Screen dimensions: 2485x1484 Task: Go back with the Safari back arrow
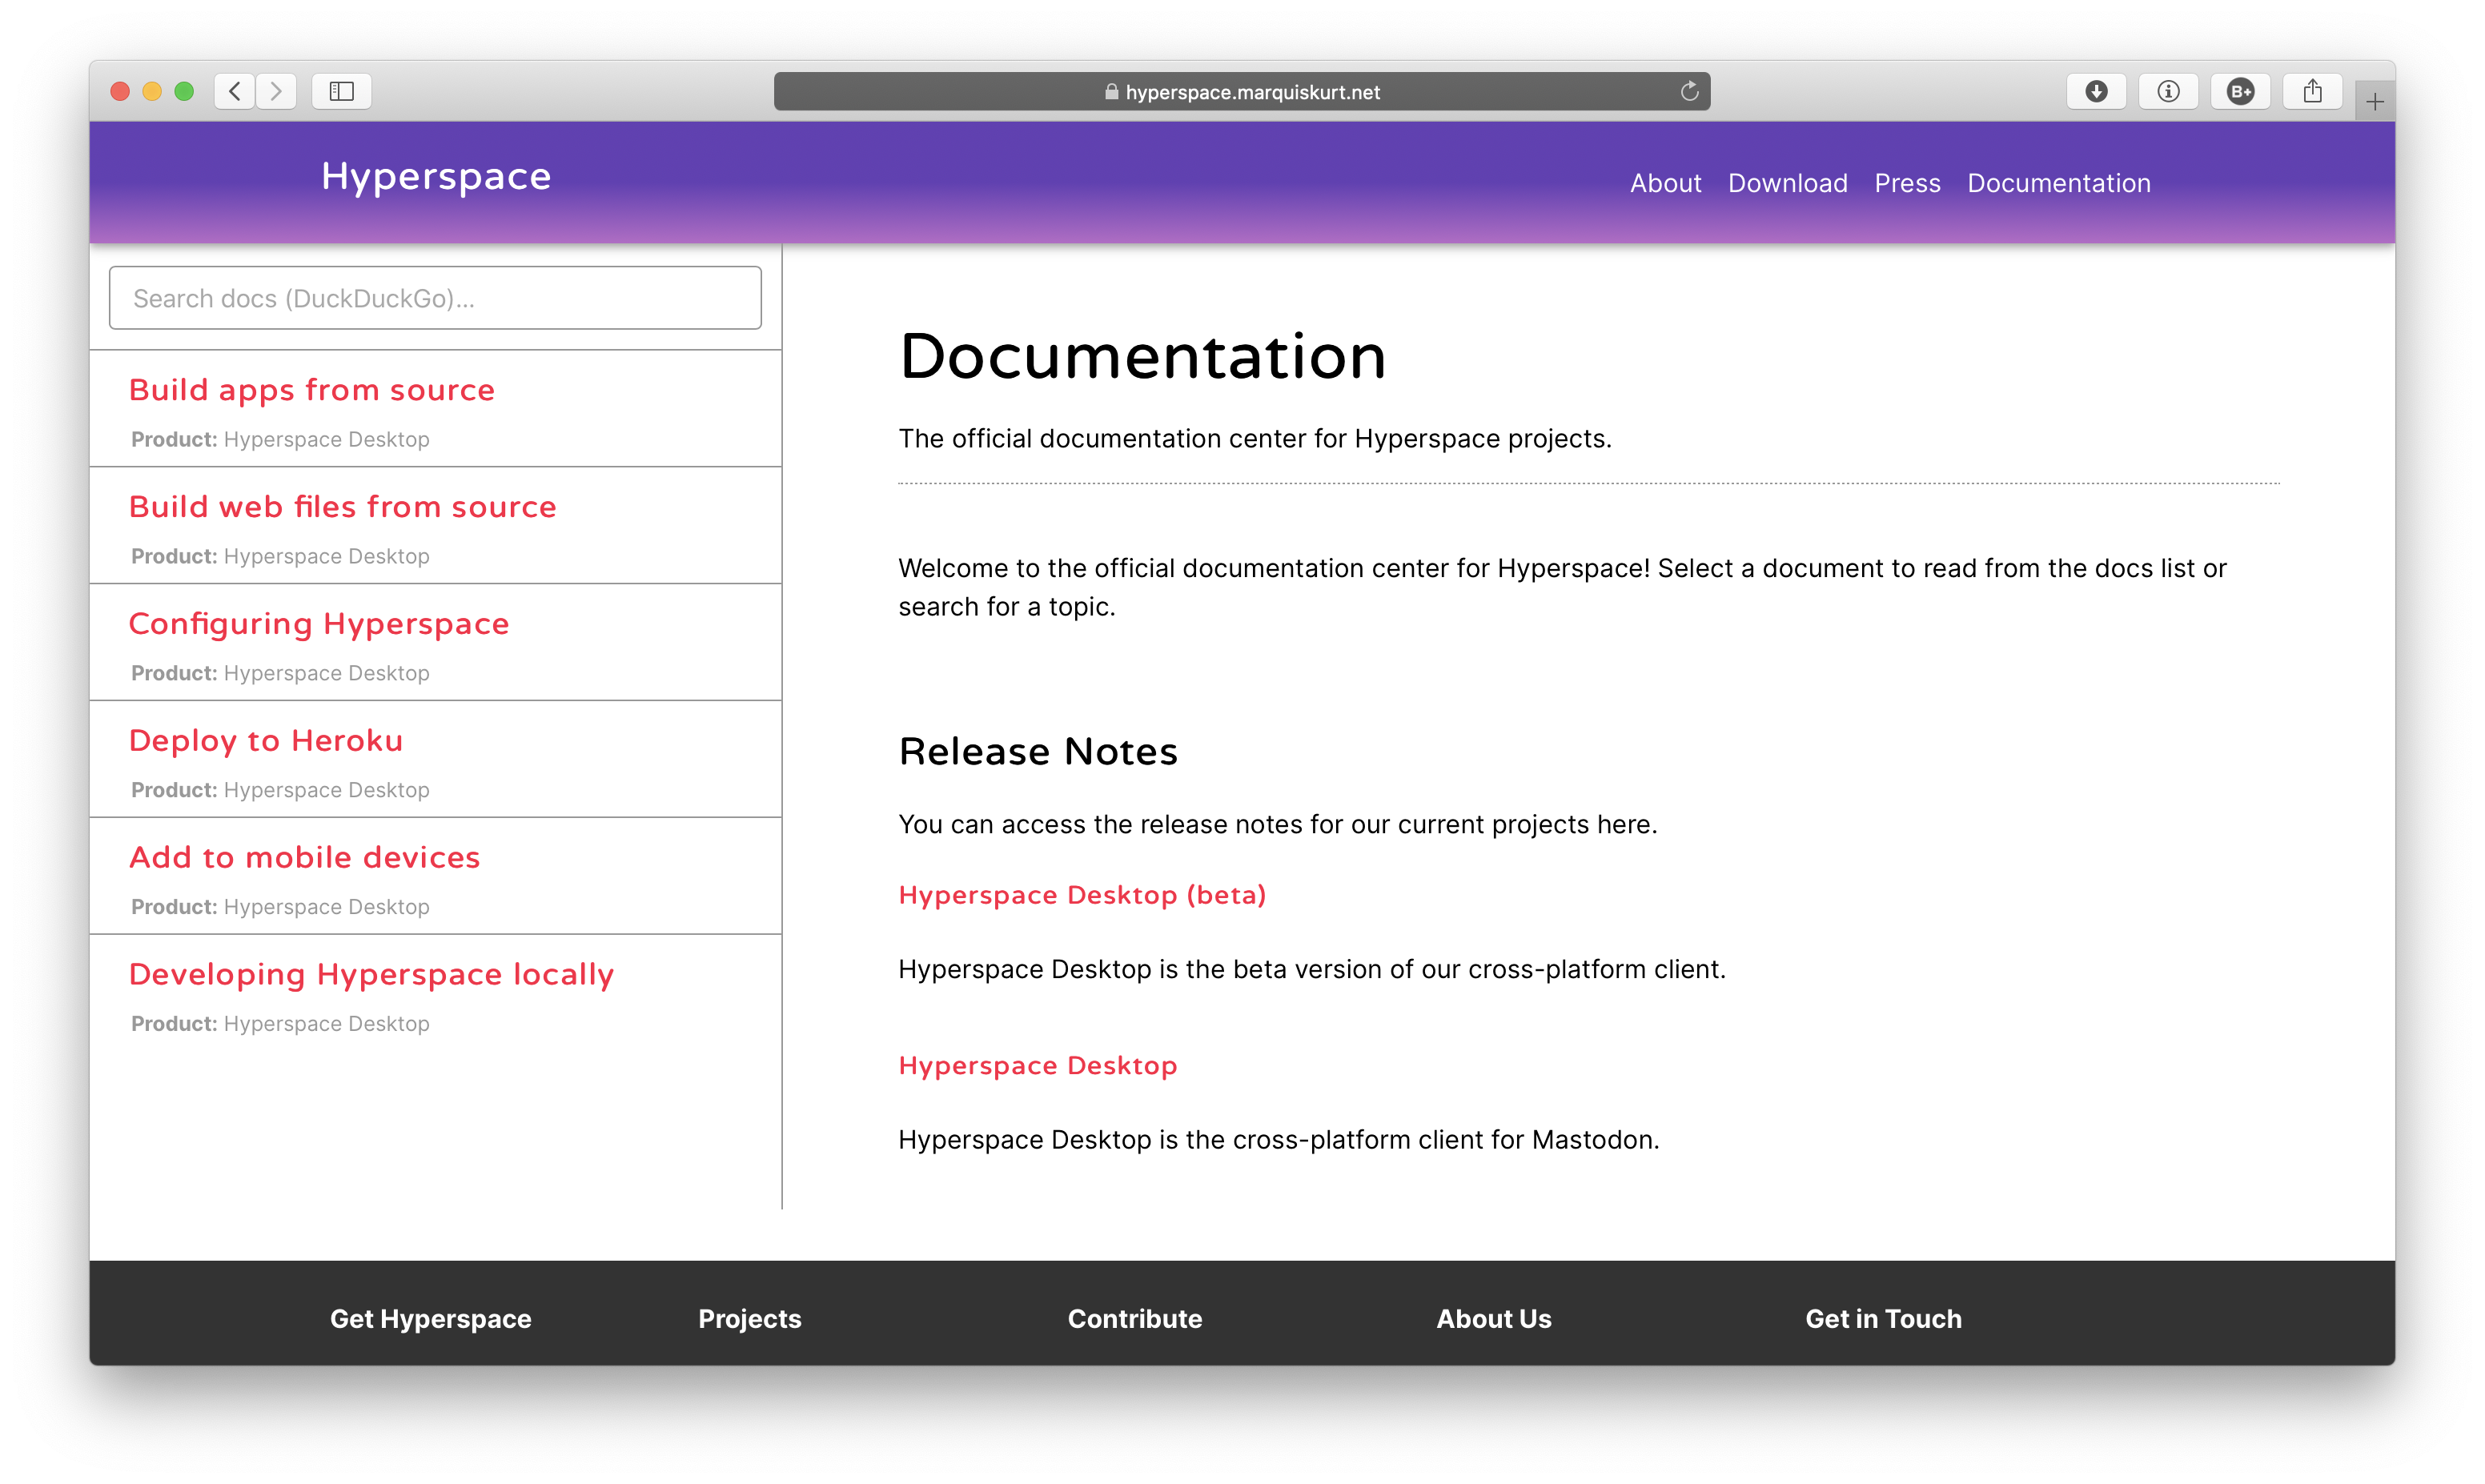[235, 91]
